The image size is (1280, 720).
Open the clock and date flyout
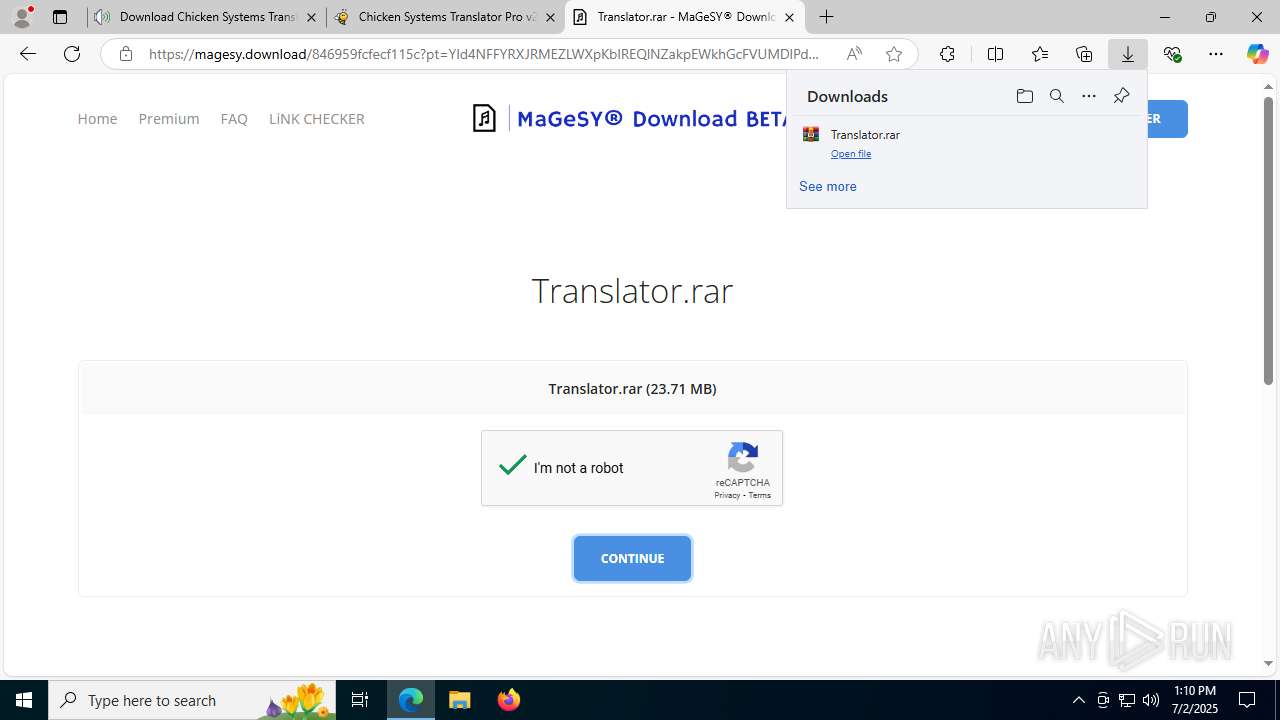click(1195, 700)
